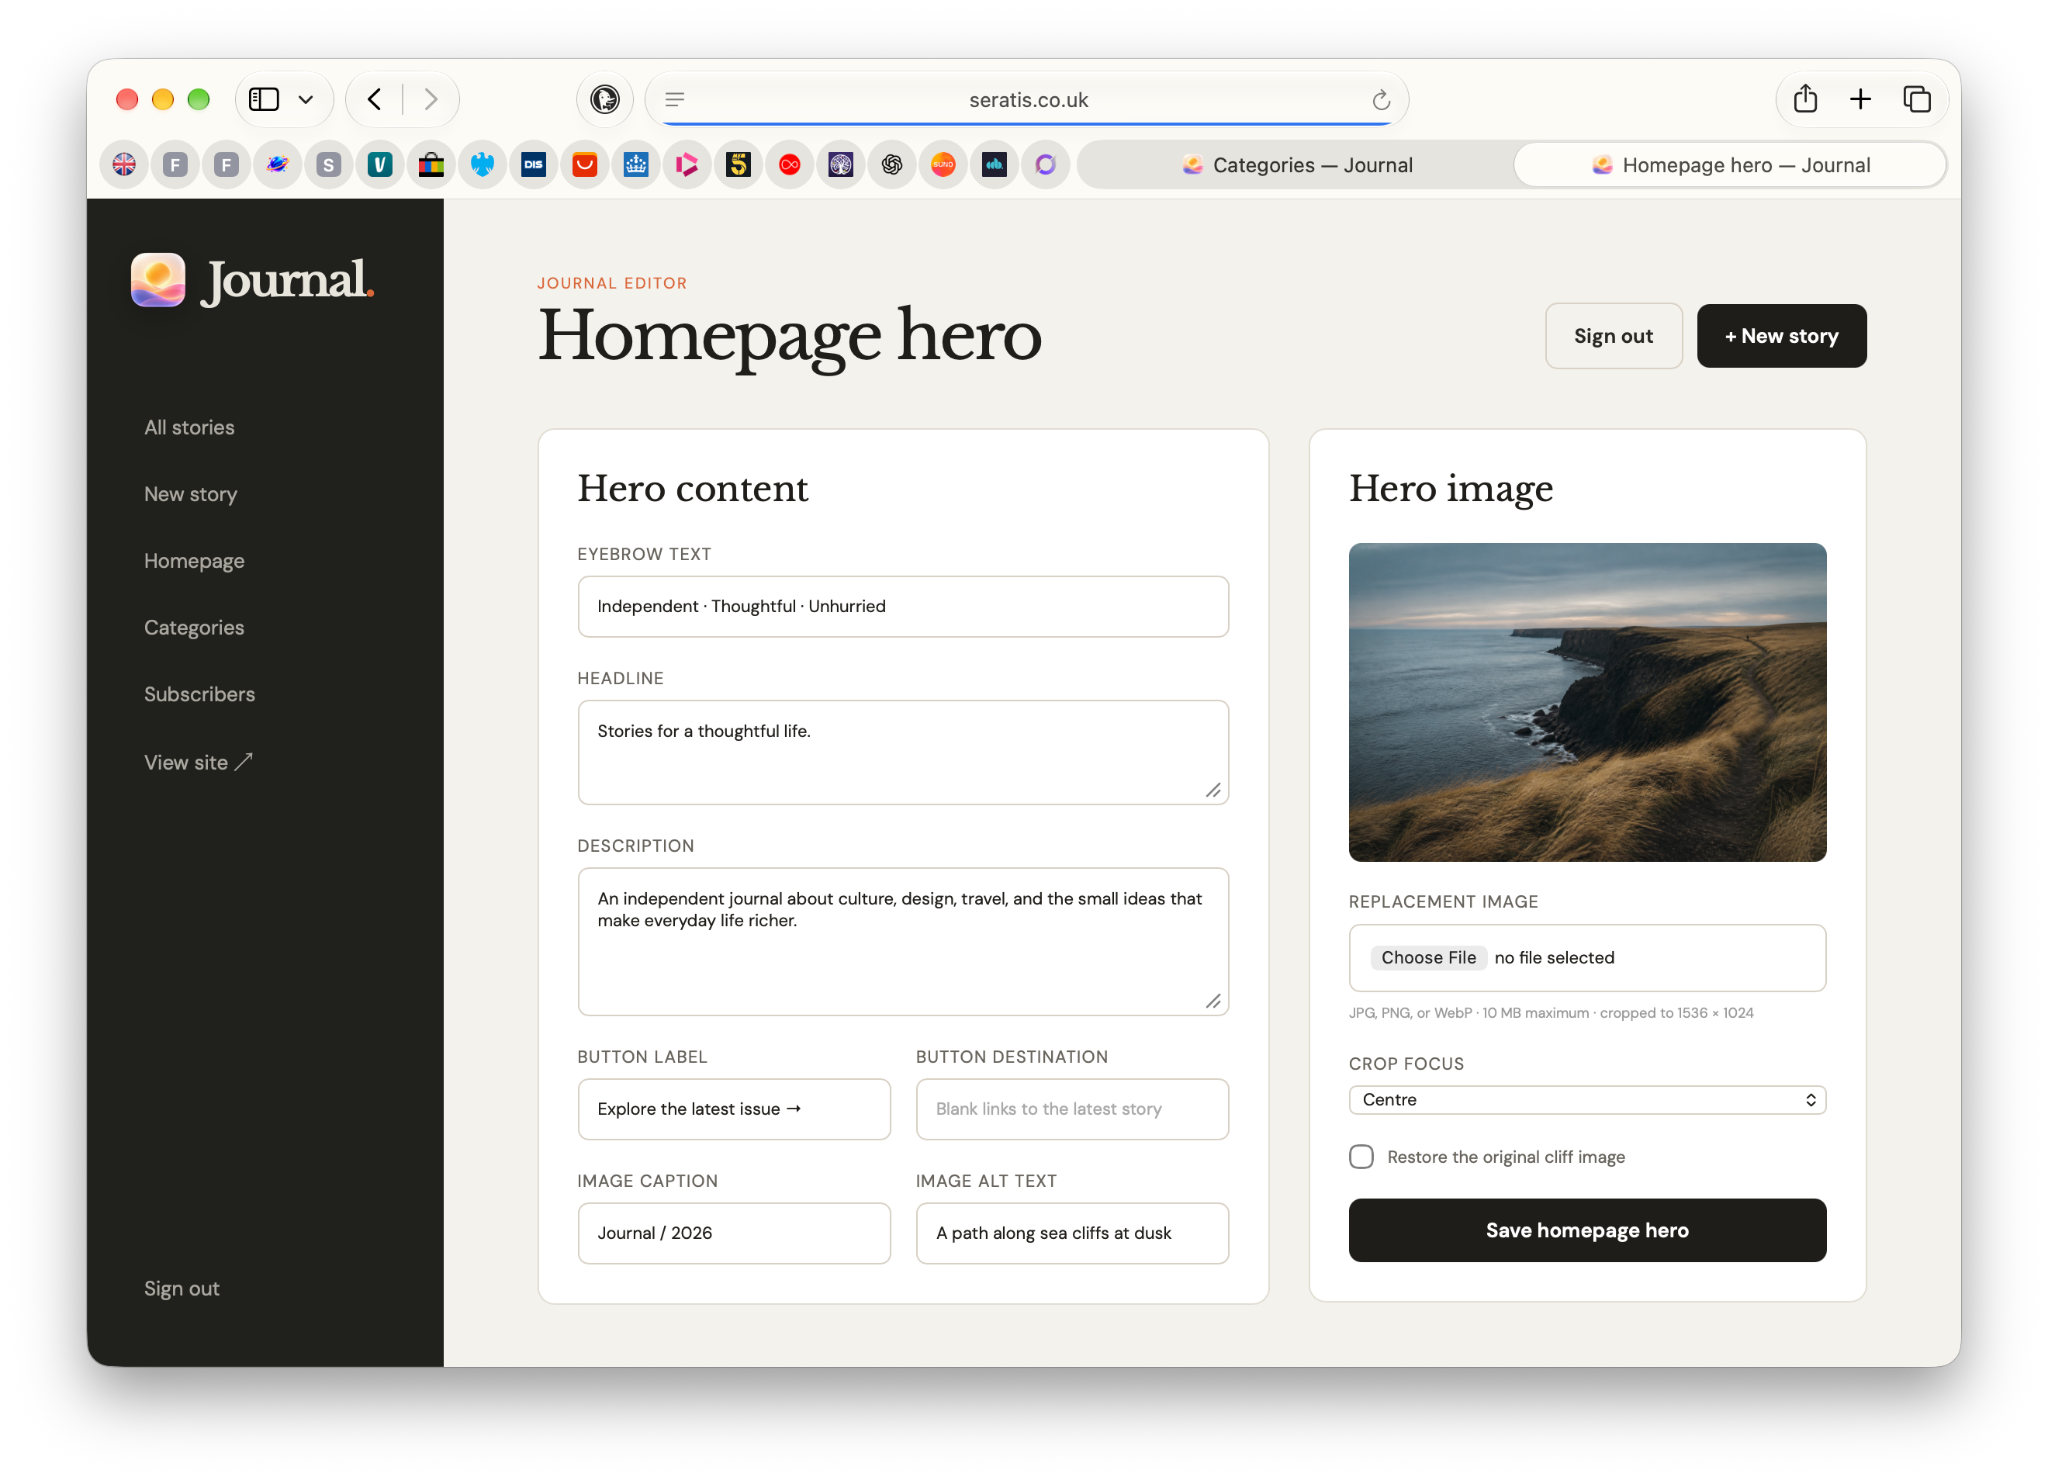Click the Journal logo in sidebar
Screen dimensions: 2048x1481
[x=253, y=280]
